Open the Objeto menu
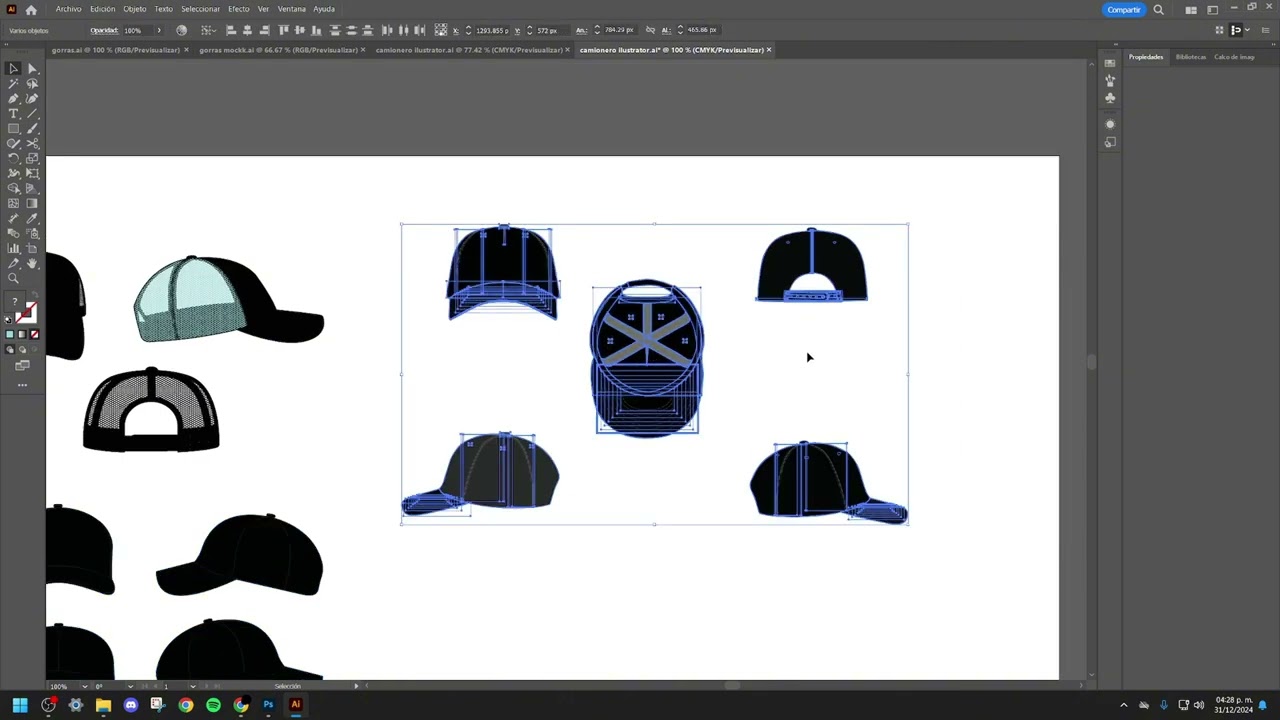1280x720 pixels. [x=134, y=9]
